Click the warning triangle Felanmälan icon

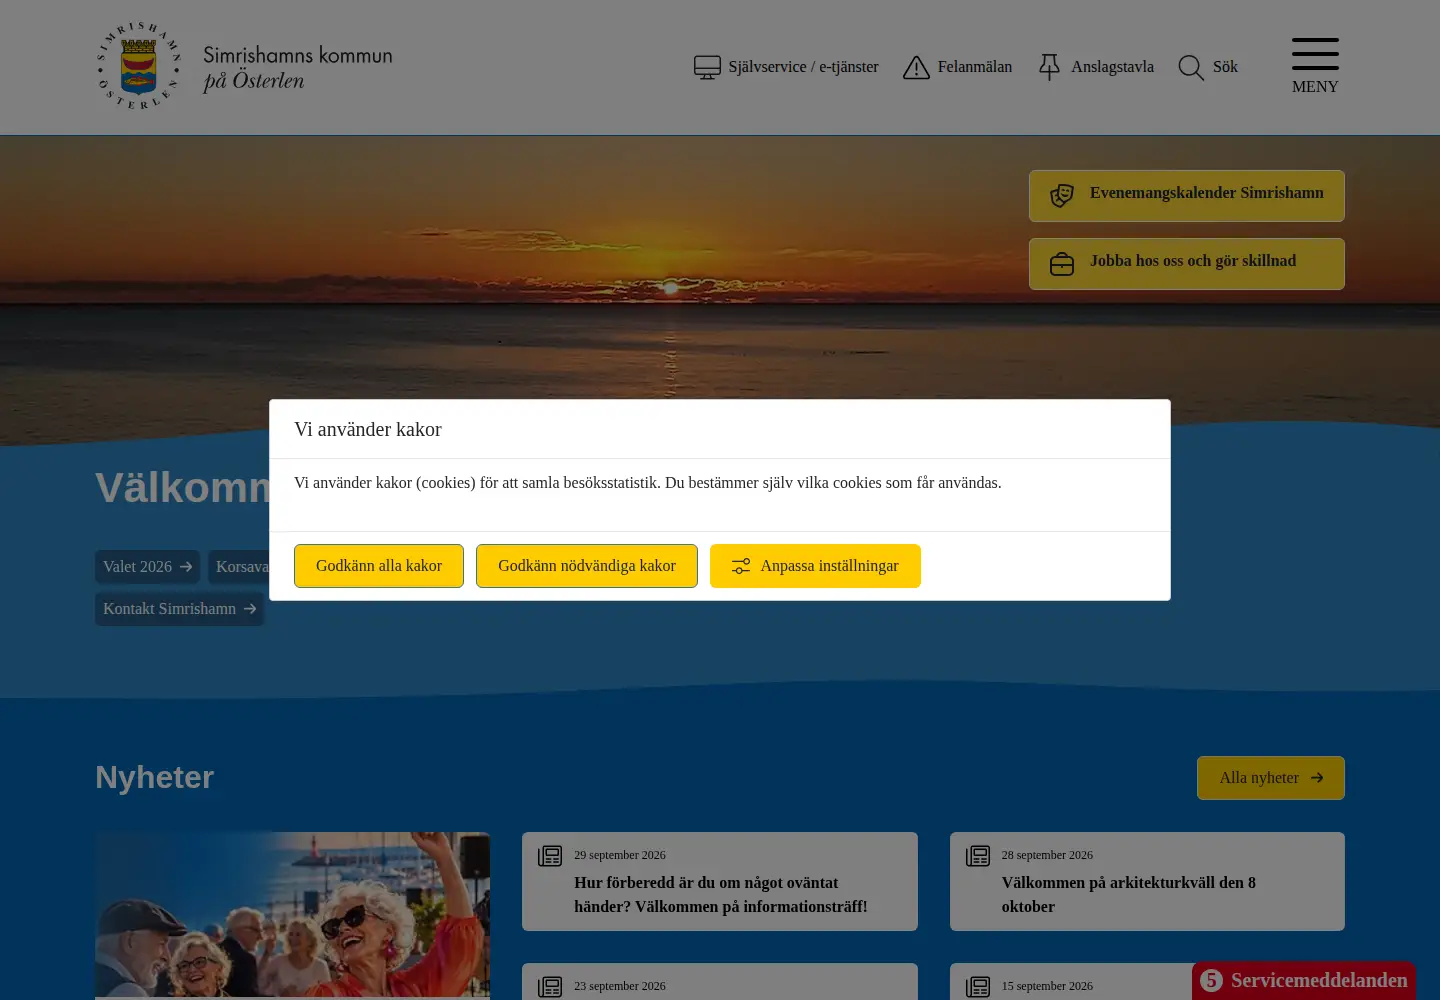pyautogui.click(x=916, y=67)
